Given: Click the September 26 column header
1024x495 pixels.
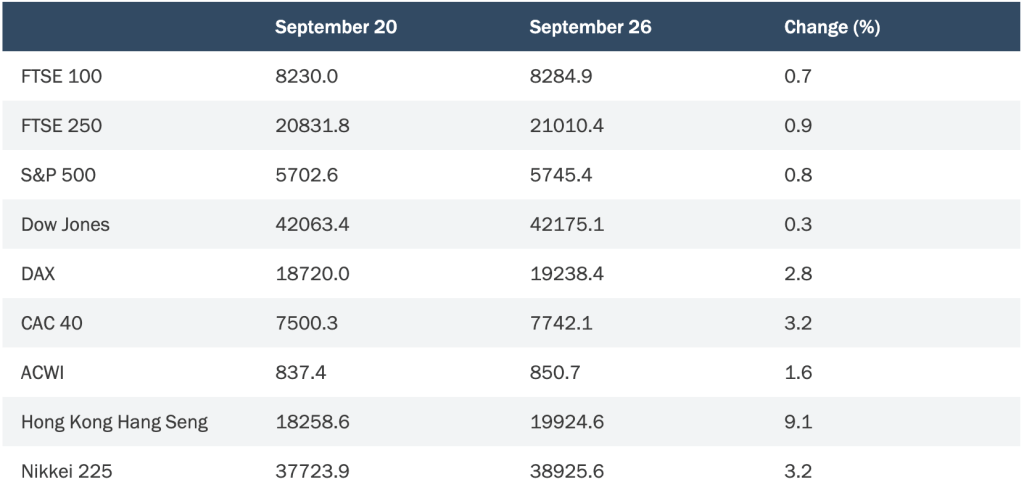Looking at the screenshot, I should click(x=590, y=27).
